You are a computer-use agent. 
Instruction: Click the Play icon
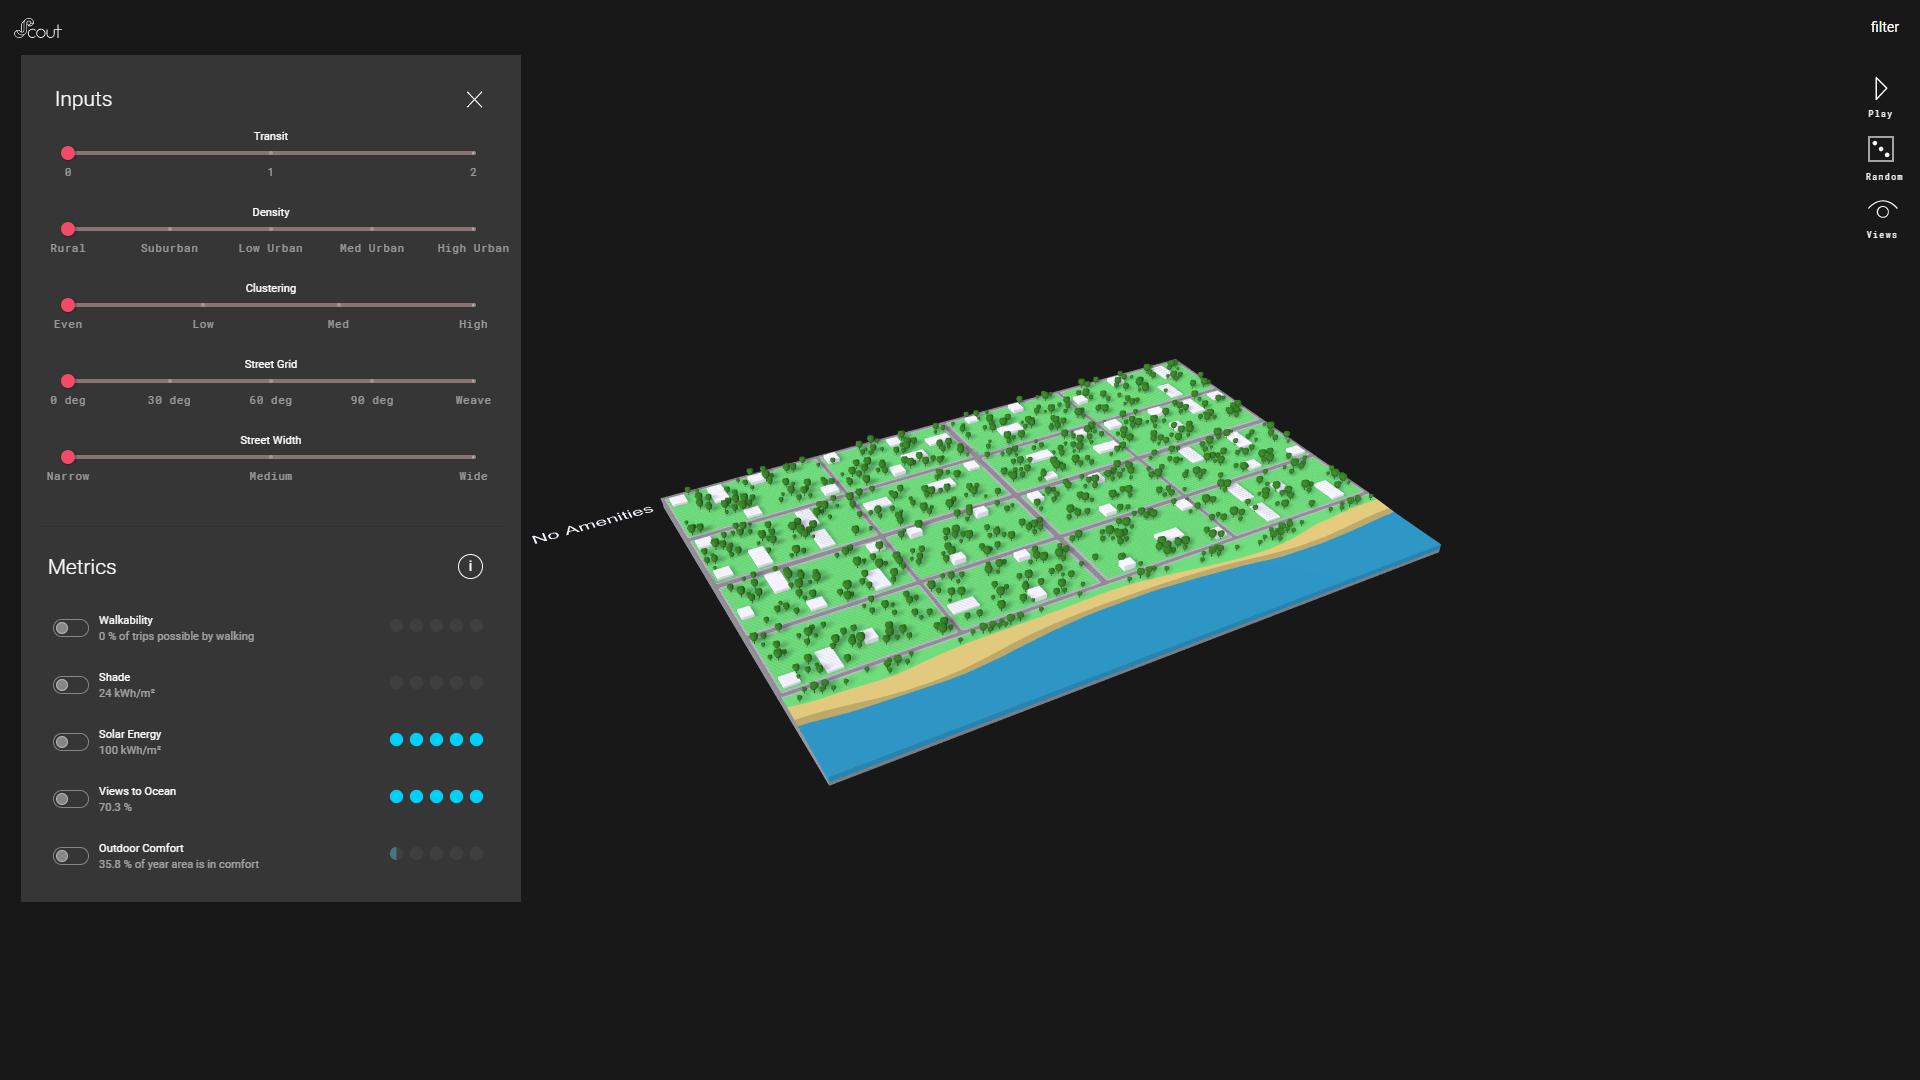tap(1880, 89)
